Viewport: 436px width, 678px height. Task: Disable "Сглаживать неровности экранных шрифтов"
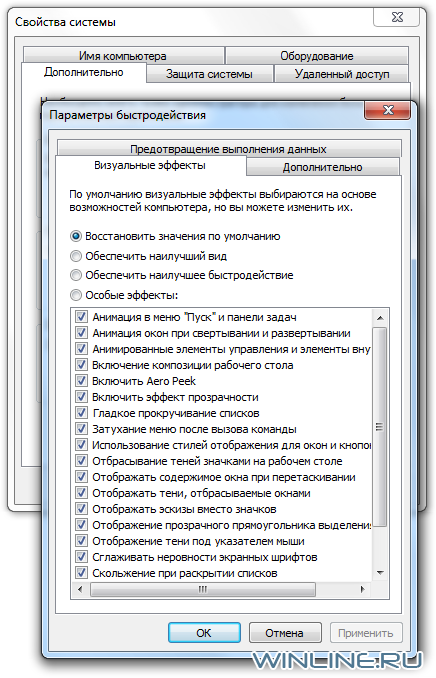[81, 556]
